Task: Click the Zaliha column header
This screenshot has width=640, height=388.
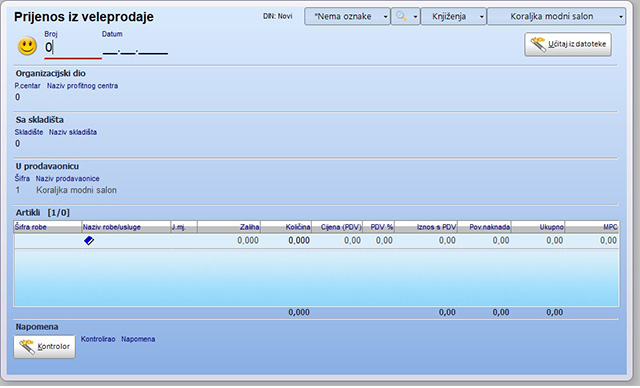Action: click(x=229, y=227)
